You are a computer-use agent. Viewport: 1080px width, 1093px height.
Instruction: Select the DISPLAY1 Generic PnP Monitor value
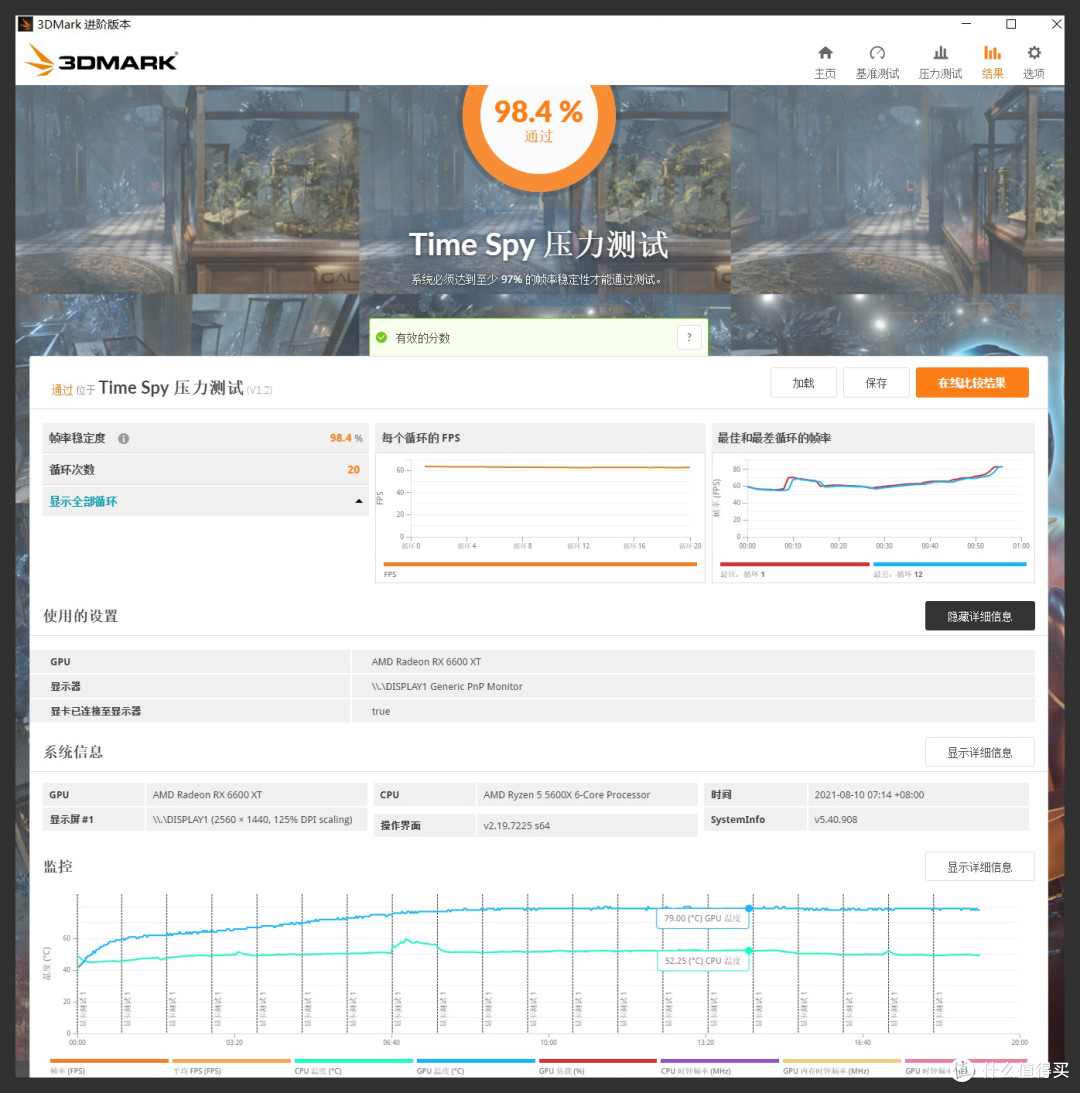tap(447, 687)
